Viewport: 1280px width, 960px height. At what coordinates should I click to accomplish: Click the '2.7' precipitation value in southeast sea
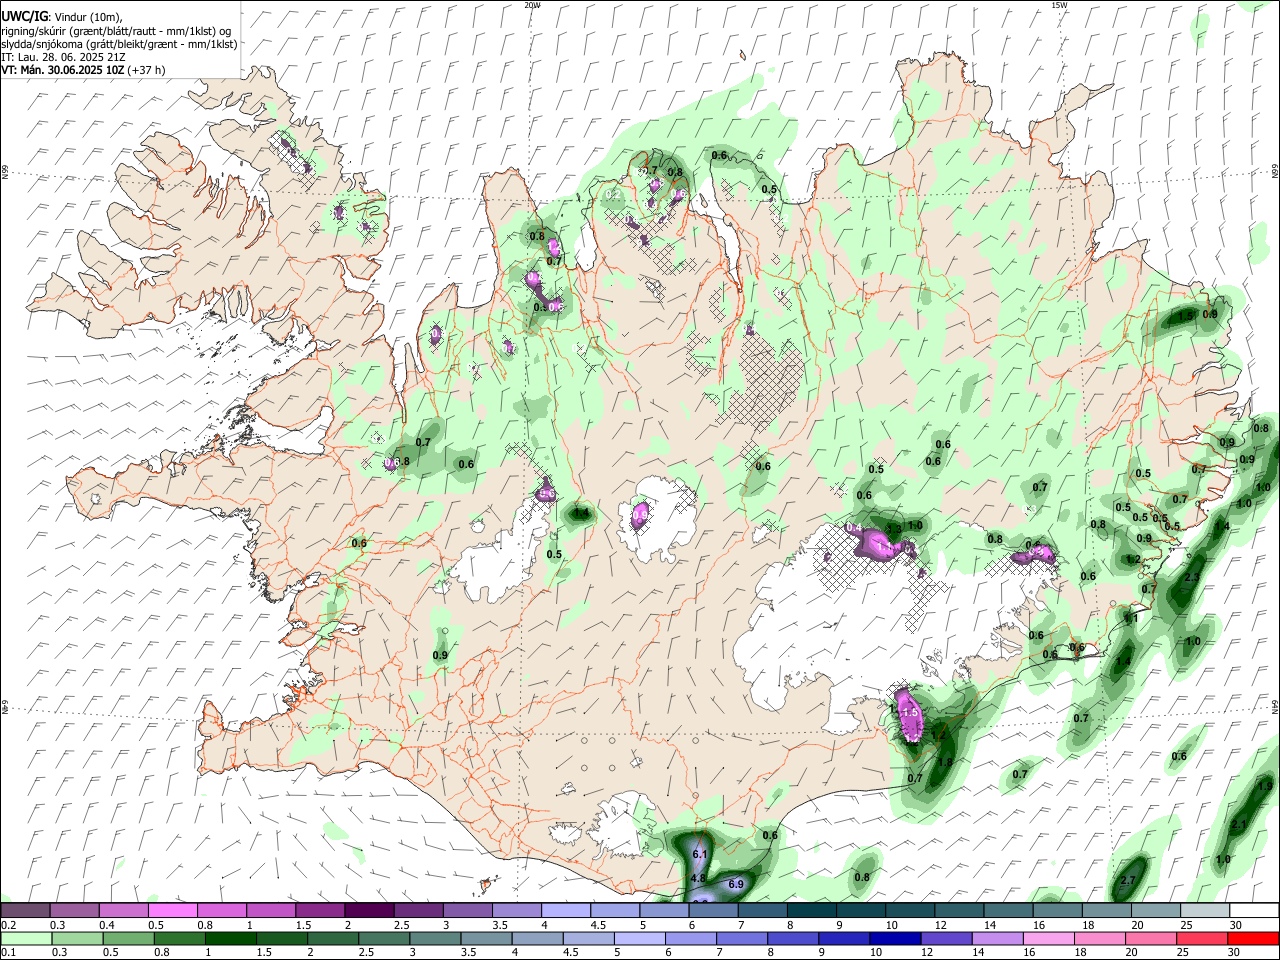(1128, 880)
